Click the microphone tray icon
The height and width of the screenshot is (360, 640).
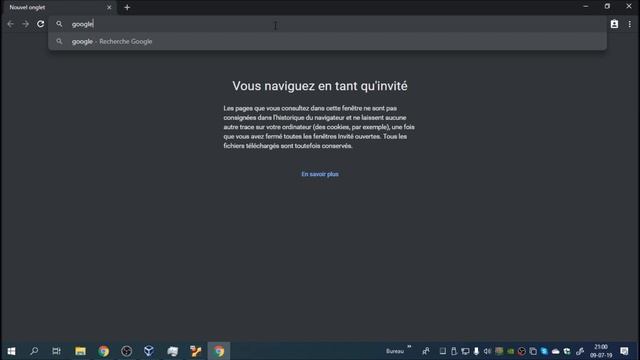click(x=476, y=351)
